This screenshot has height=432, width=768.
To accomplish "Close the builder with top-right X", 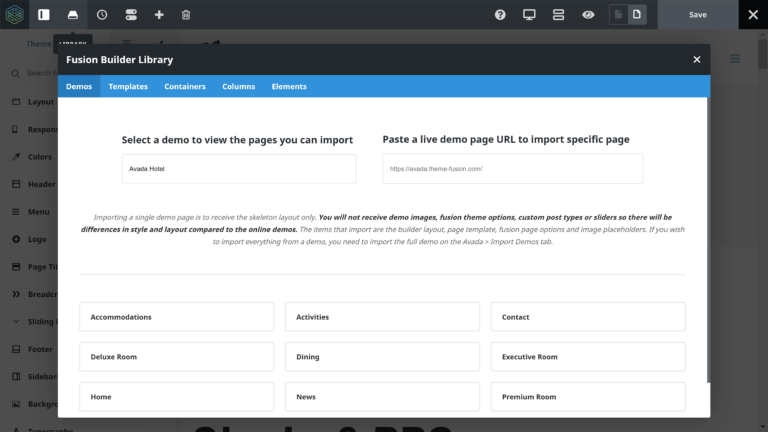I will [753, 15].
